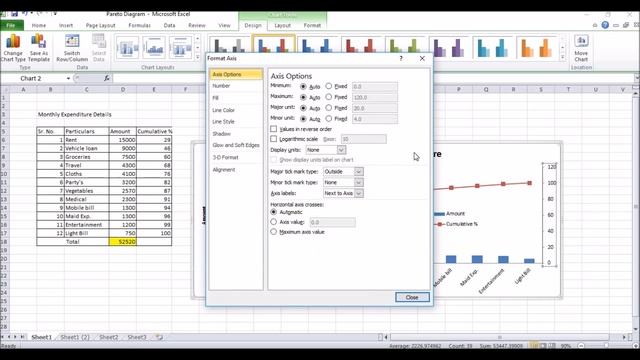Open Major tick mark type dropdown
This screenshot has width=640, height=360.
358,171
